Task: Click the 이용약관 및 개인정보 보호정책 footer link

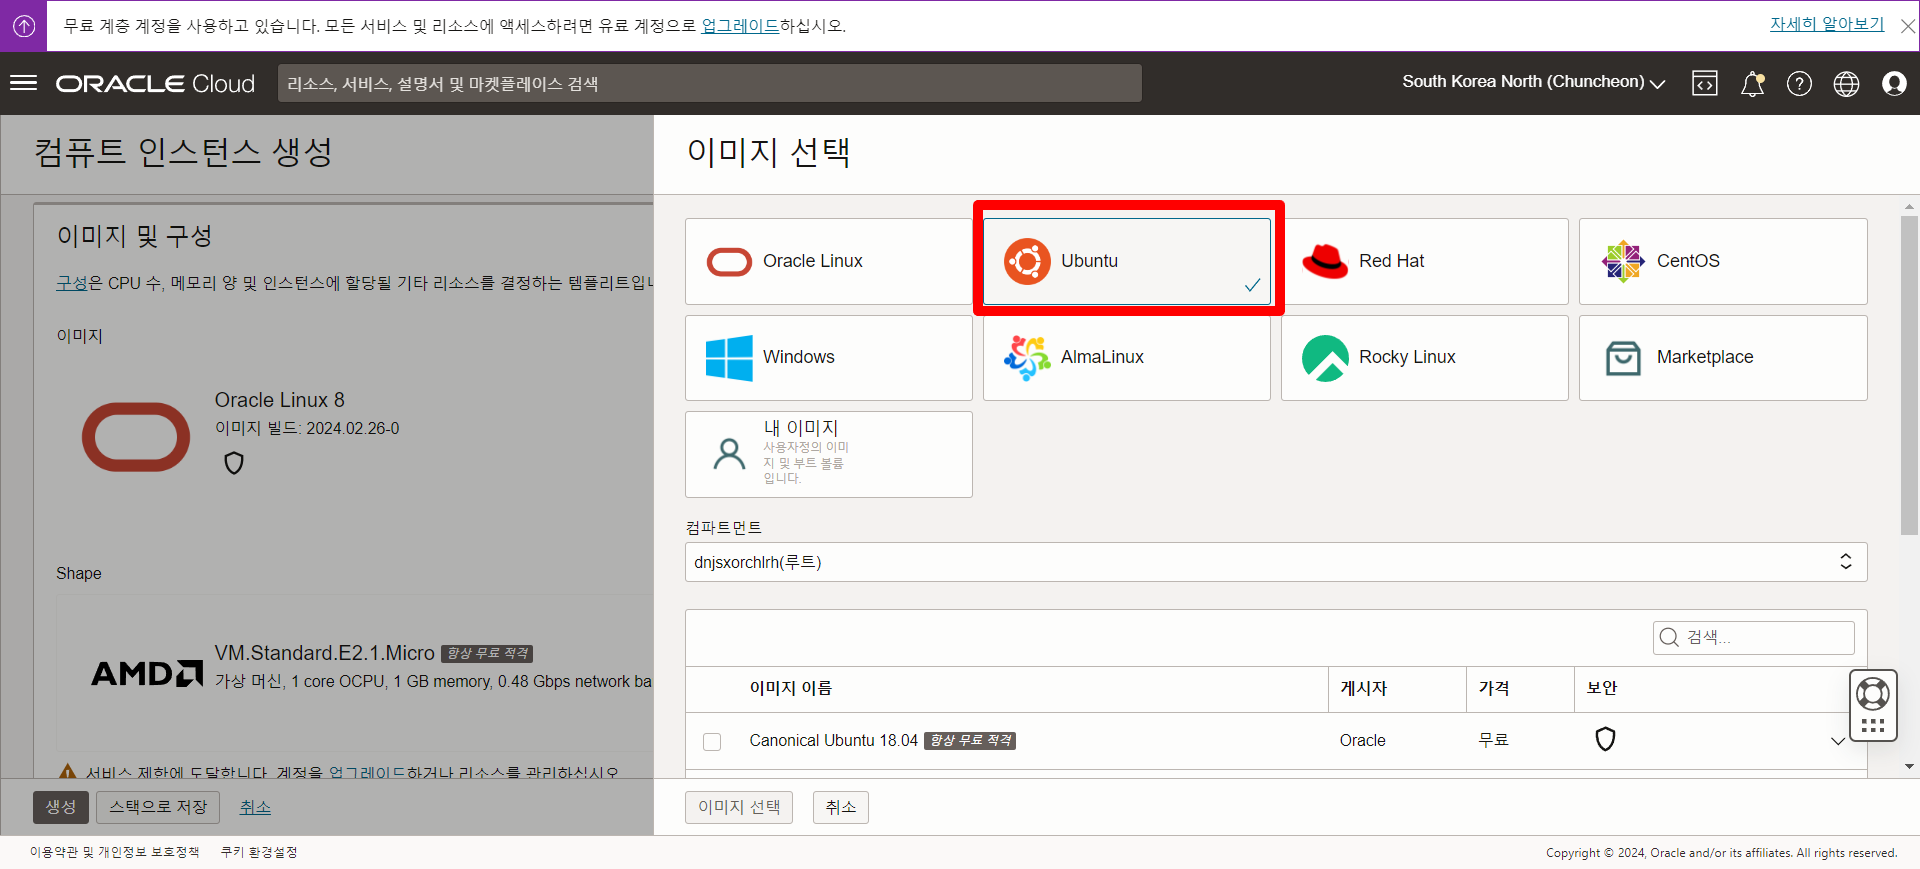Action: [114, 852]
